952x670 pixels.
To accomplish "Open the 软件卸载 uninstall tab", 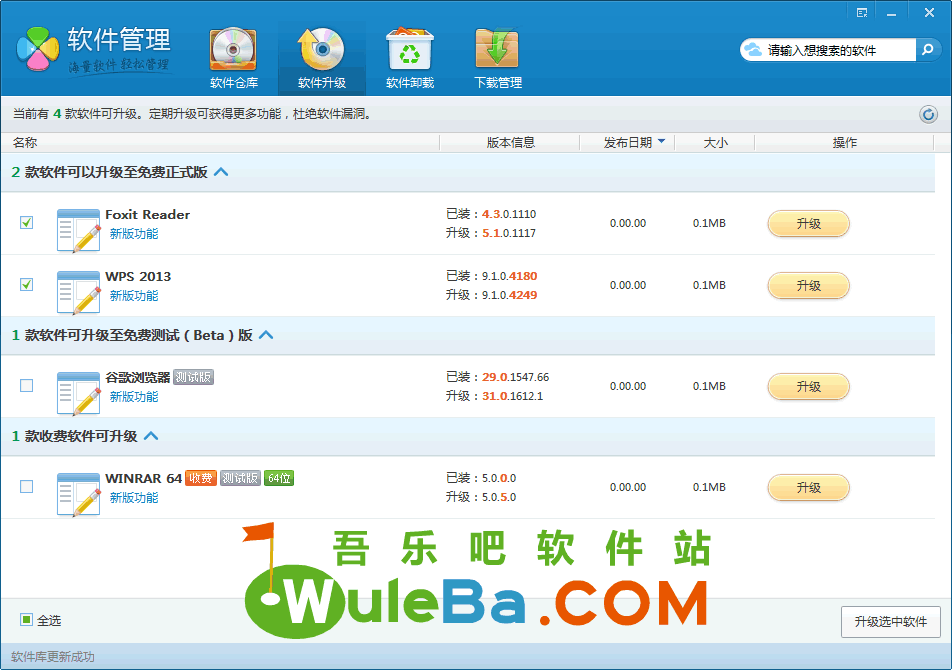I will pos(410,58).
